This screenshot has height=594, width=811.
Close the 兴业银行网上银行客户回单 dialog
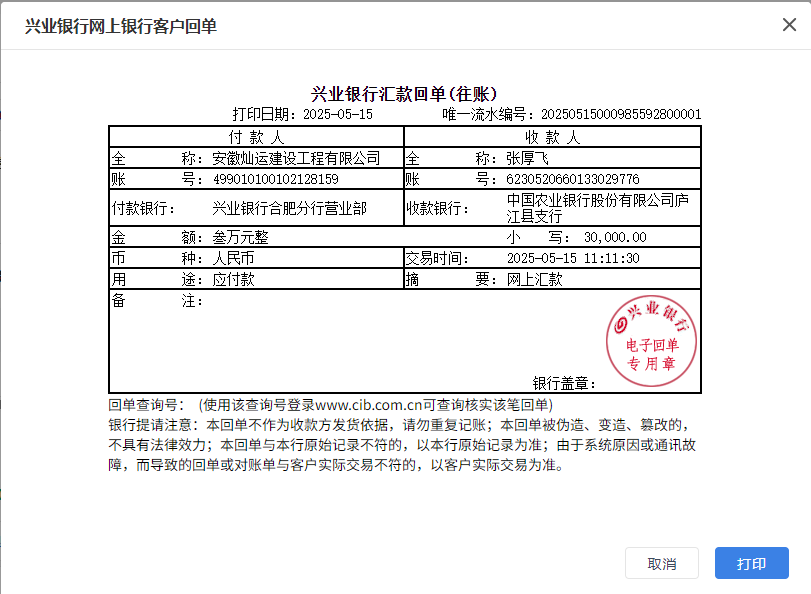(789, 25)
